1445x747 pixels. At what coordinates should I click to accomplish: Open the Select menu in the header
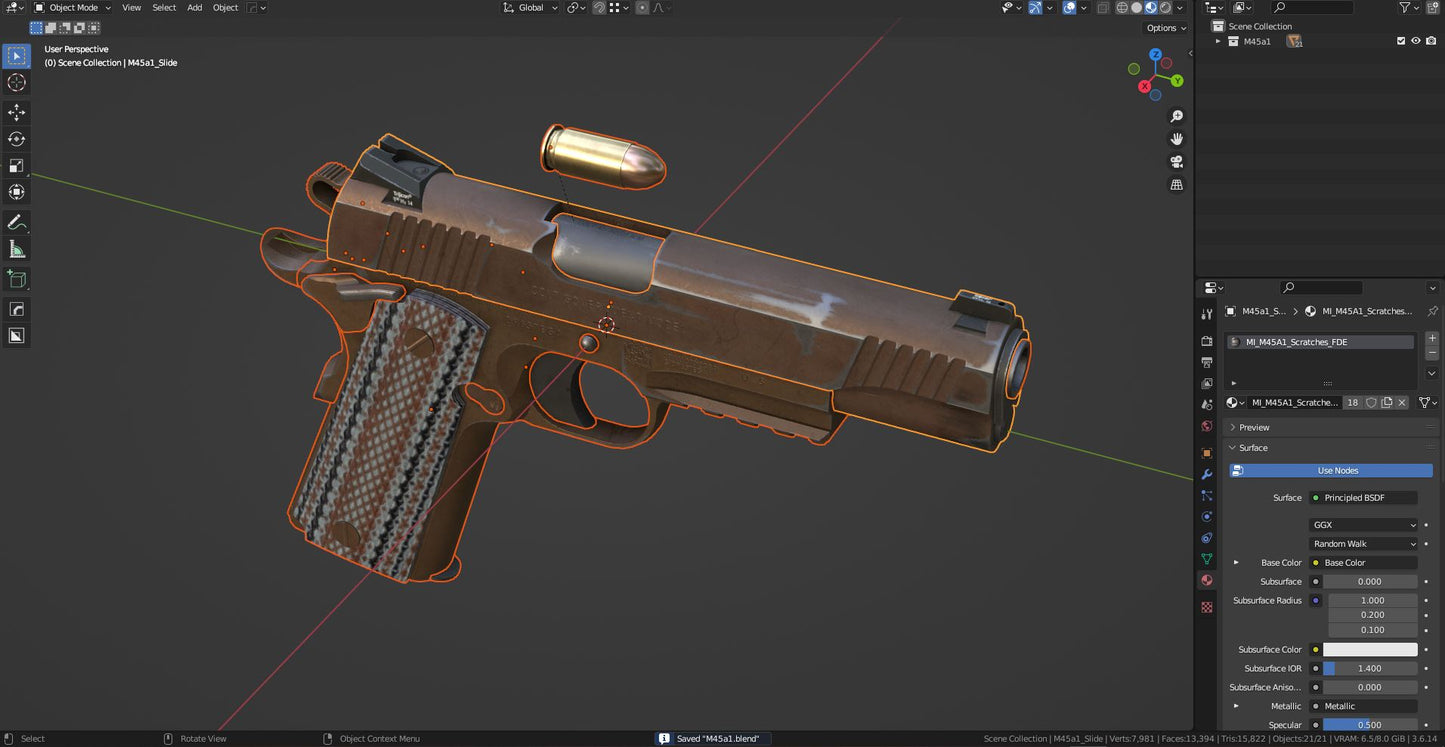point(164,8)
